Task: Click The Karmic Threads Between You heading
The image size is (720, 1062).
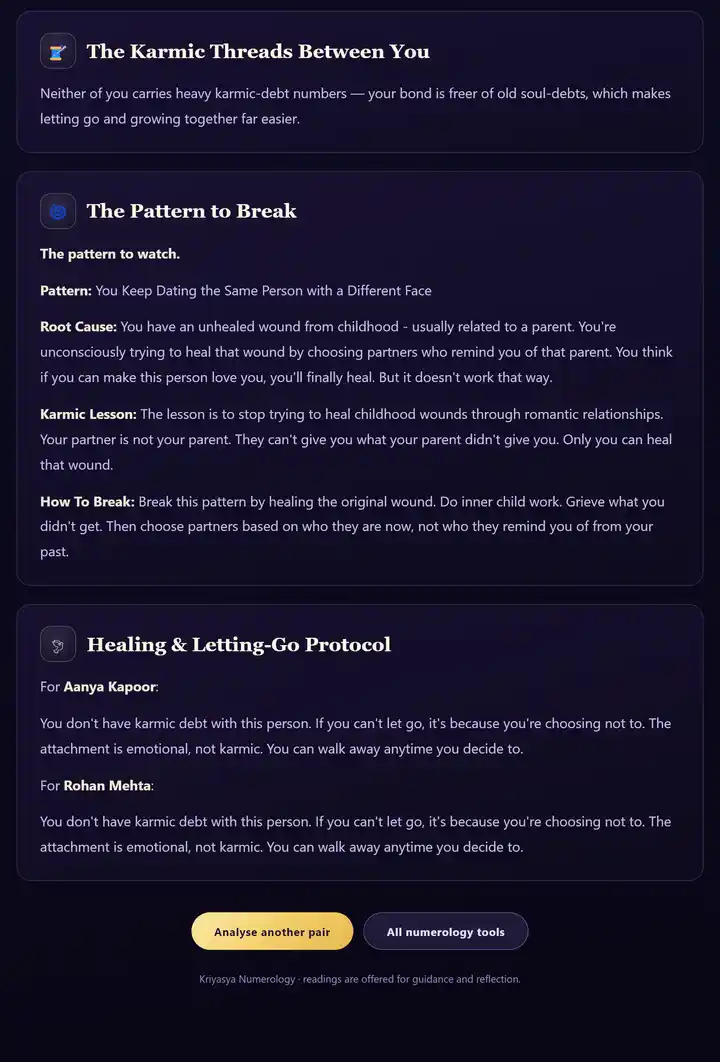Action: [x=258, y=51]
